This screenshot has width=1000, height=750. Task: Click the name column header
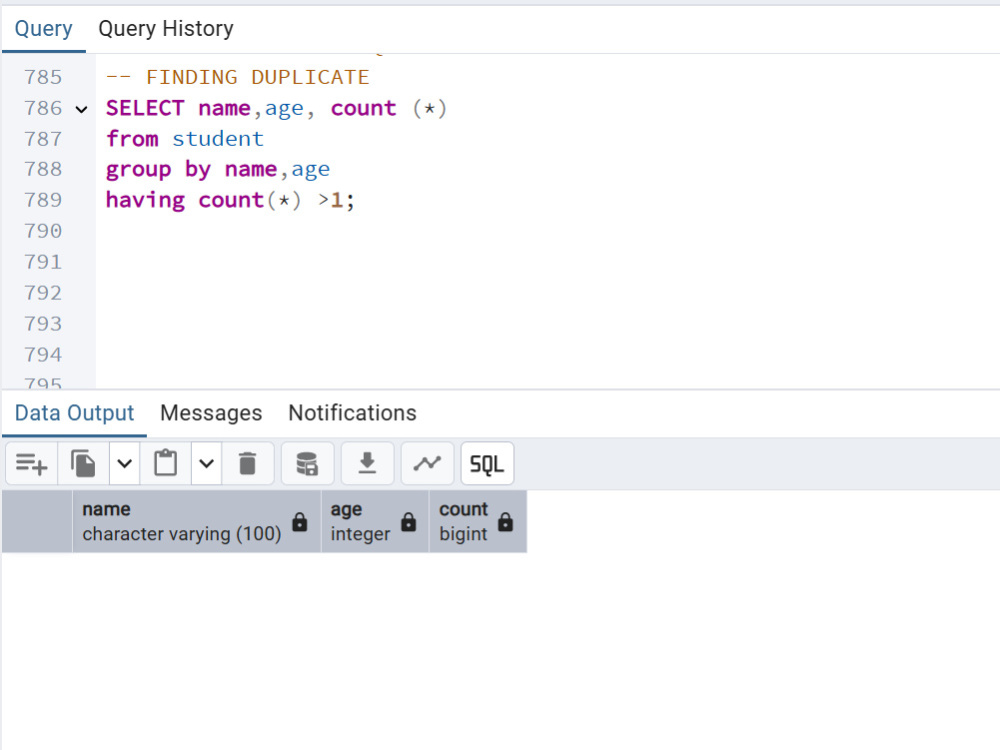tap(196, 521)
